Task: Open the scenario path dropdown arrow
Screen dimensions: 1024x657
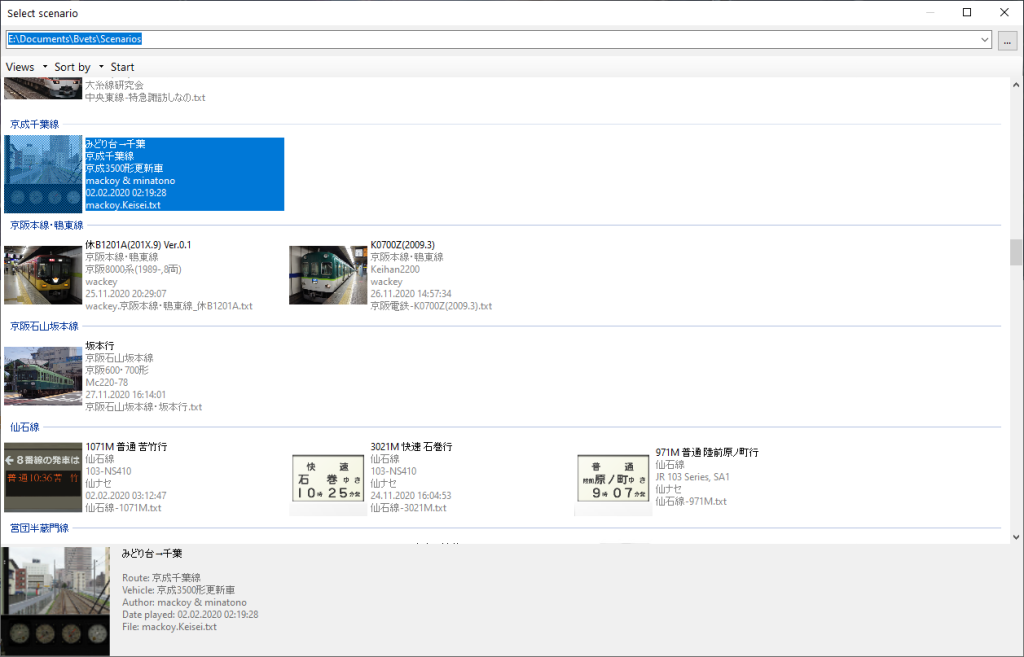Action: point(985,40)
